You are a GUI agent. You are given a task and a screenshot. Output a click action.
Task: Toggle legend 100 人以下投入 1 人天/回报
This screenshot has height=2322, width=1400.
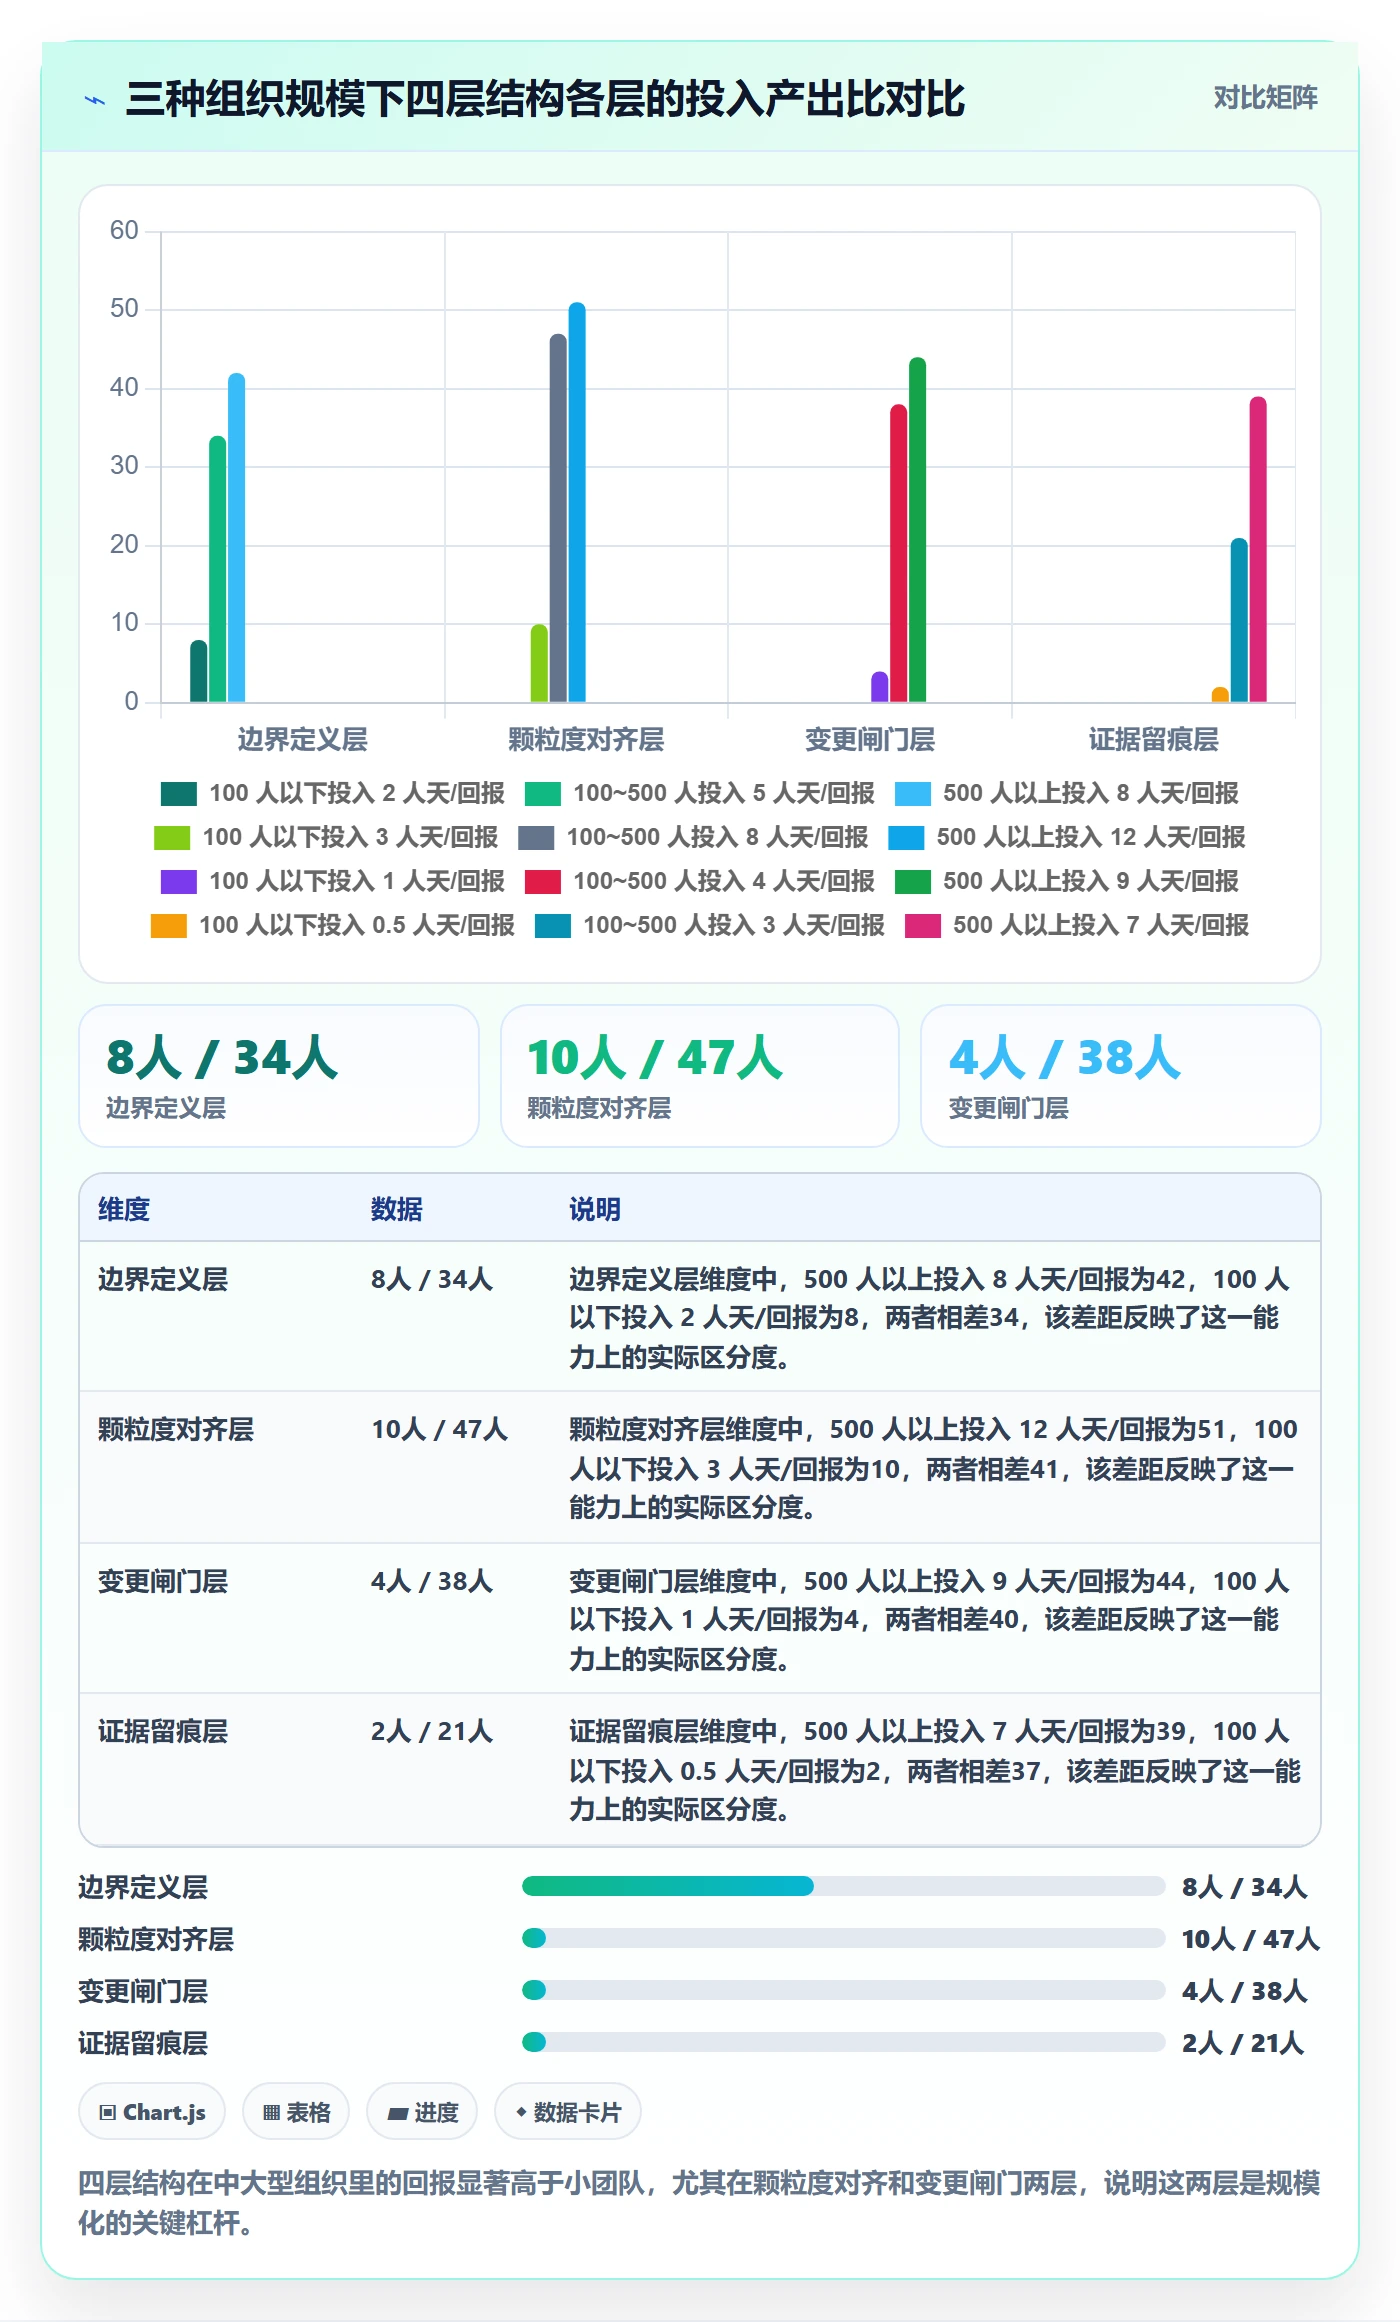point(332,881)
